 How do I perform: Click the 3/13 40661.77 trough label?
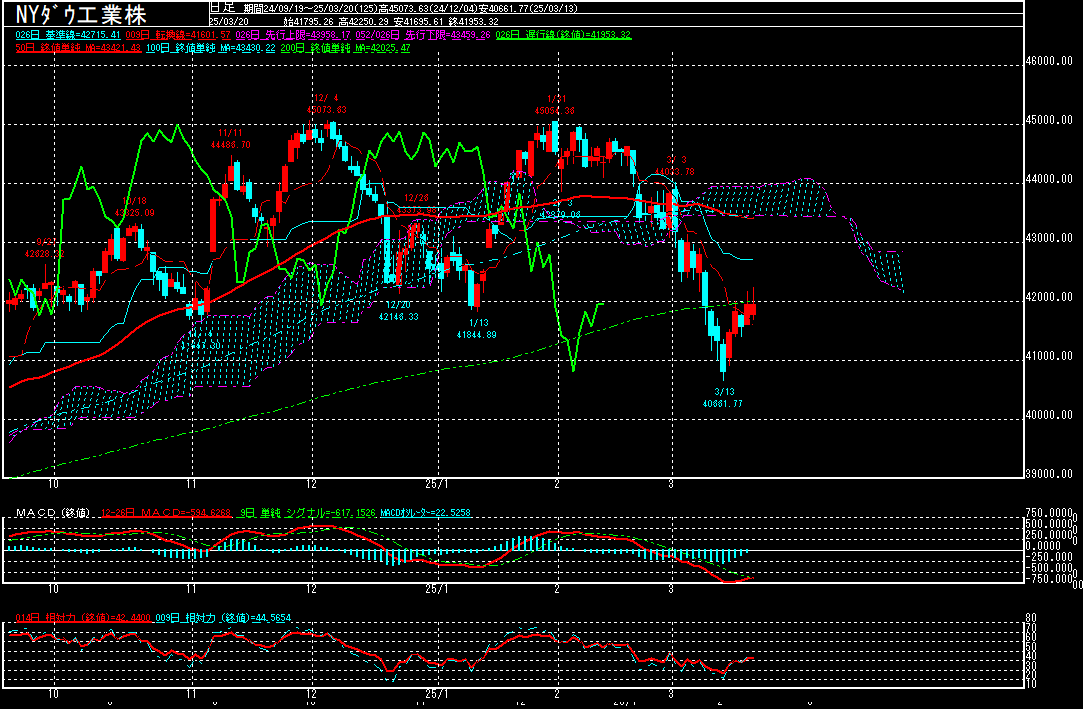pos(722,398)
